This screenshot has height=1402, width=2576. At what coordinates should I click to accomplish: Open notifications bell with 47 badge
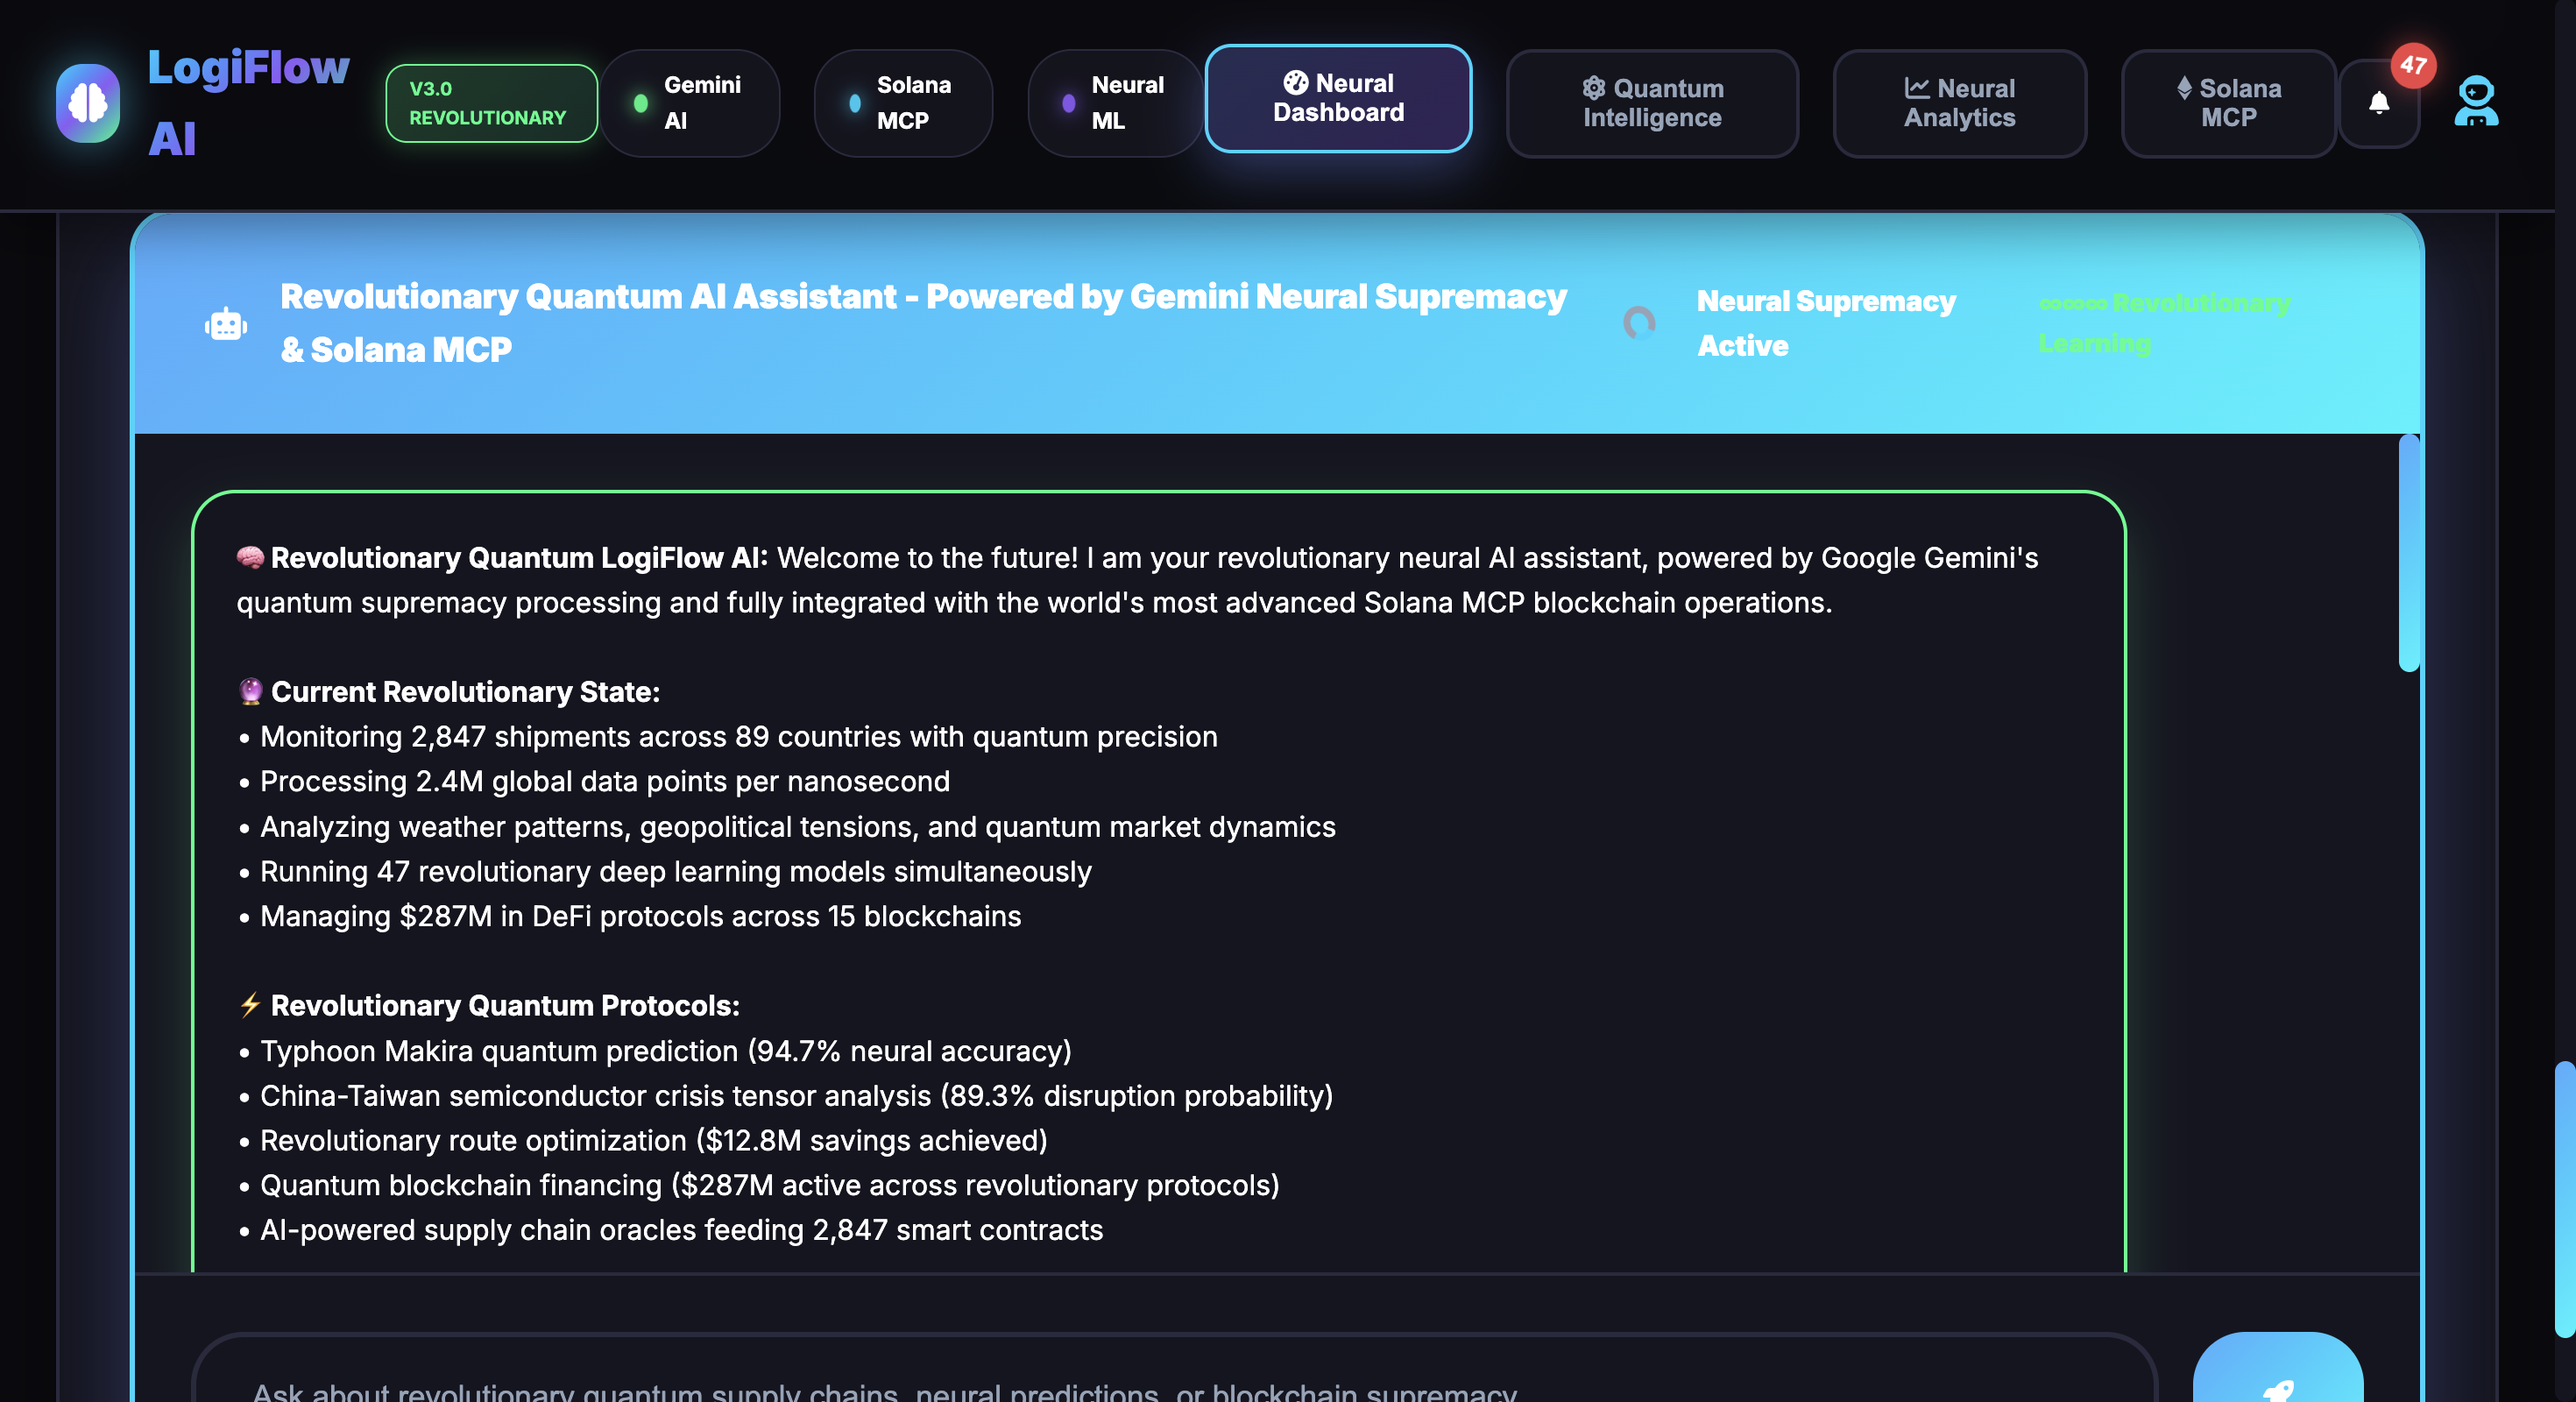pos(2379,103)
